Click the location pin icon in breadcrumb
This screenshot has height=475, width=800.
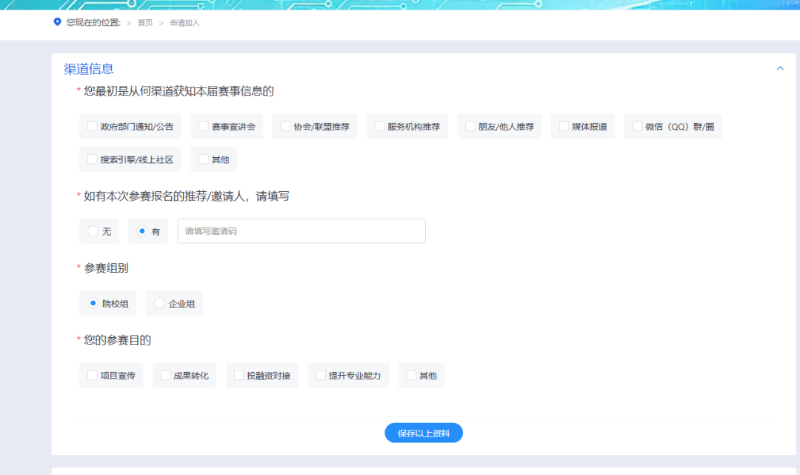tap(57, 22)
